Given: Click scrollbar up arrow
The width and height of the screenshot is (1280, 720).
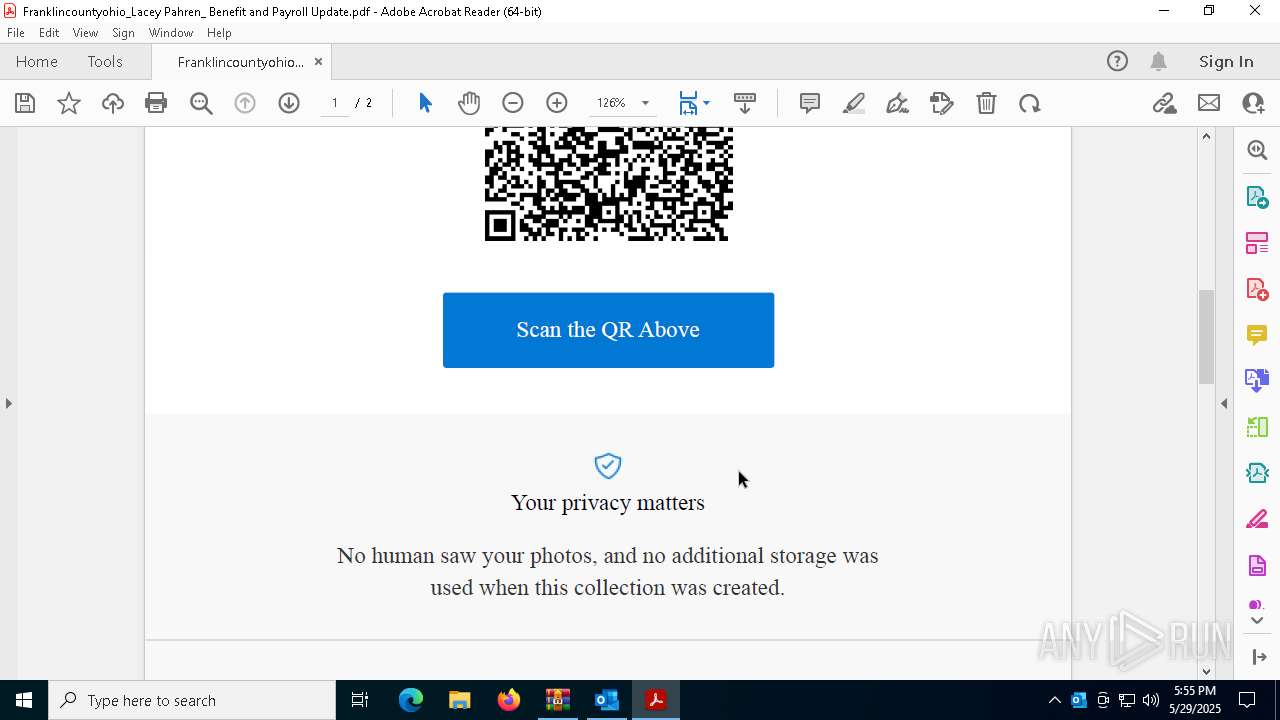Looking at the screenshot, I should (1206, 136).
